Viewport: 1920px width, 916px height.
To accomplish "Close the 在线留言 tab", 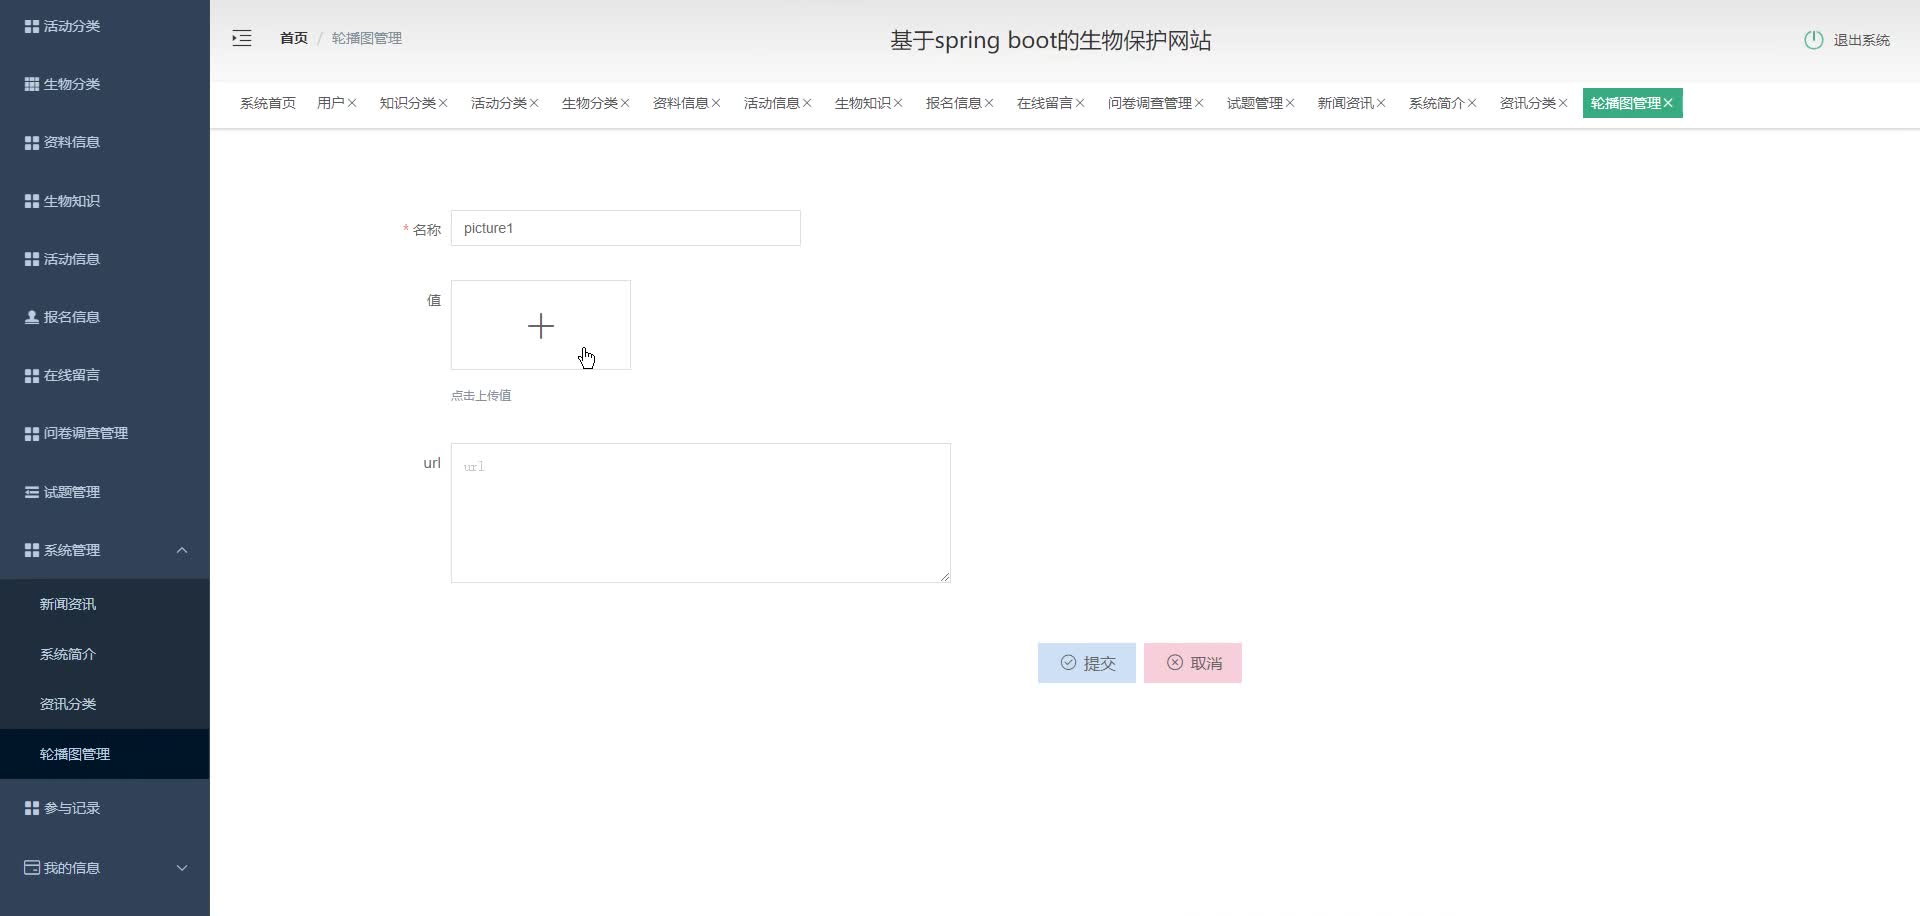I will coord(1080,103).
